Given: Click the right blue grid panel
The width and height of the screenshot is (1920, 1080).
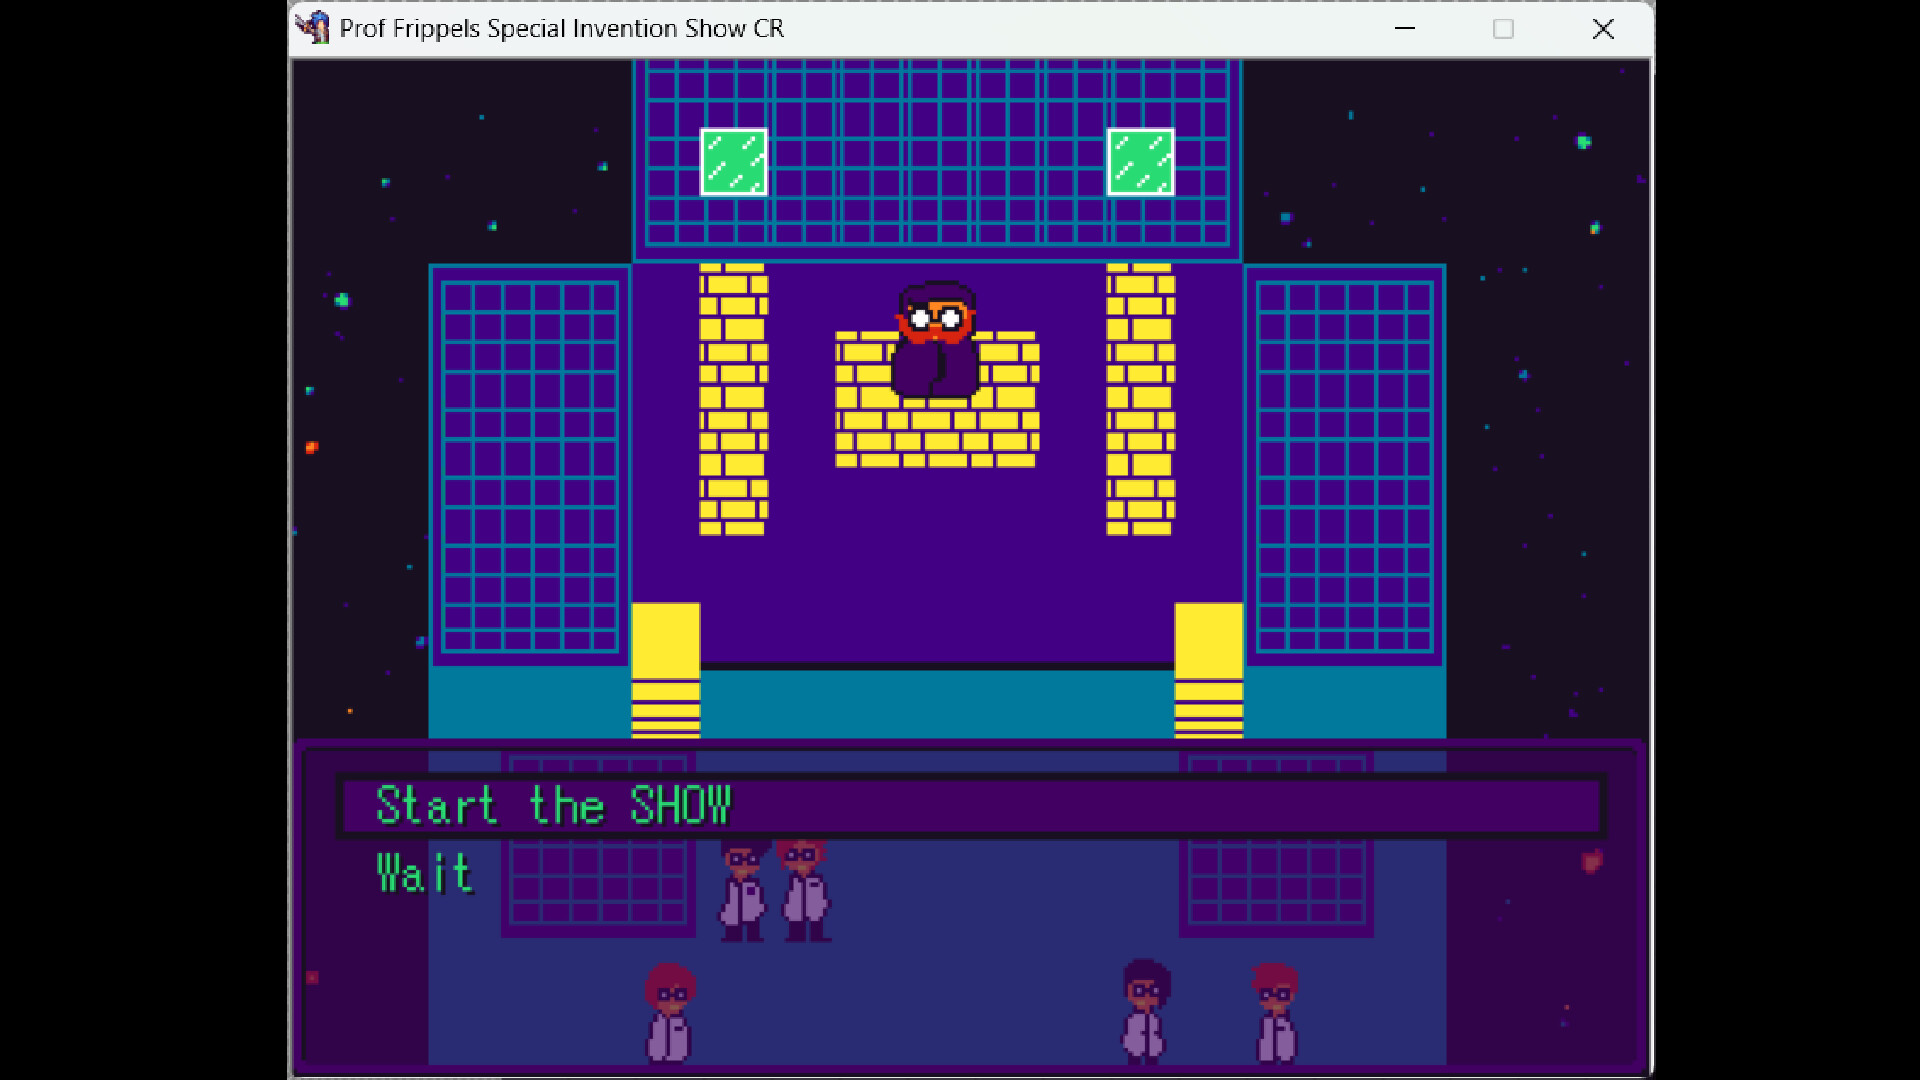Looking at the screenshot, I should (1344, 466).
